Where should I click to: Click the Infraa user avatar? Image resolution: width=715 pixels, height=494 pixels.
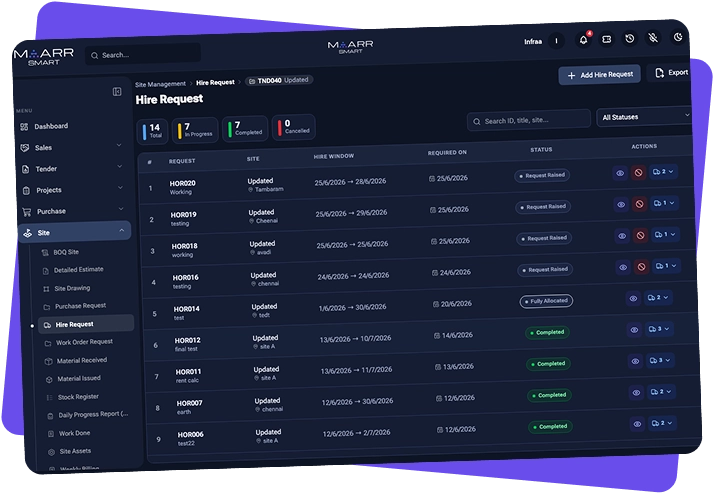pyautogui.click(x=556, y=41)
